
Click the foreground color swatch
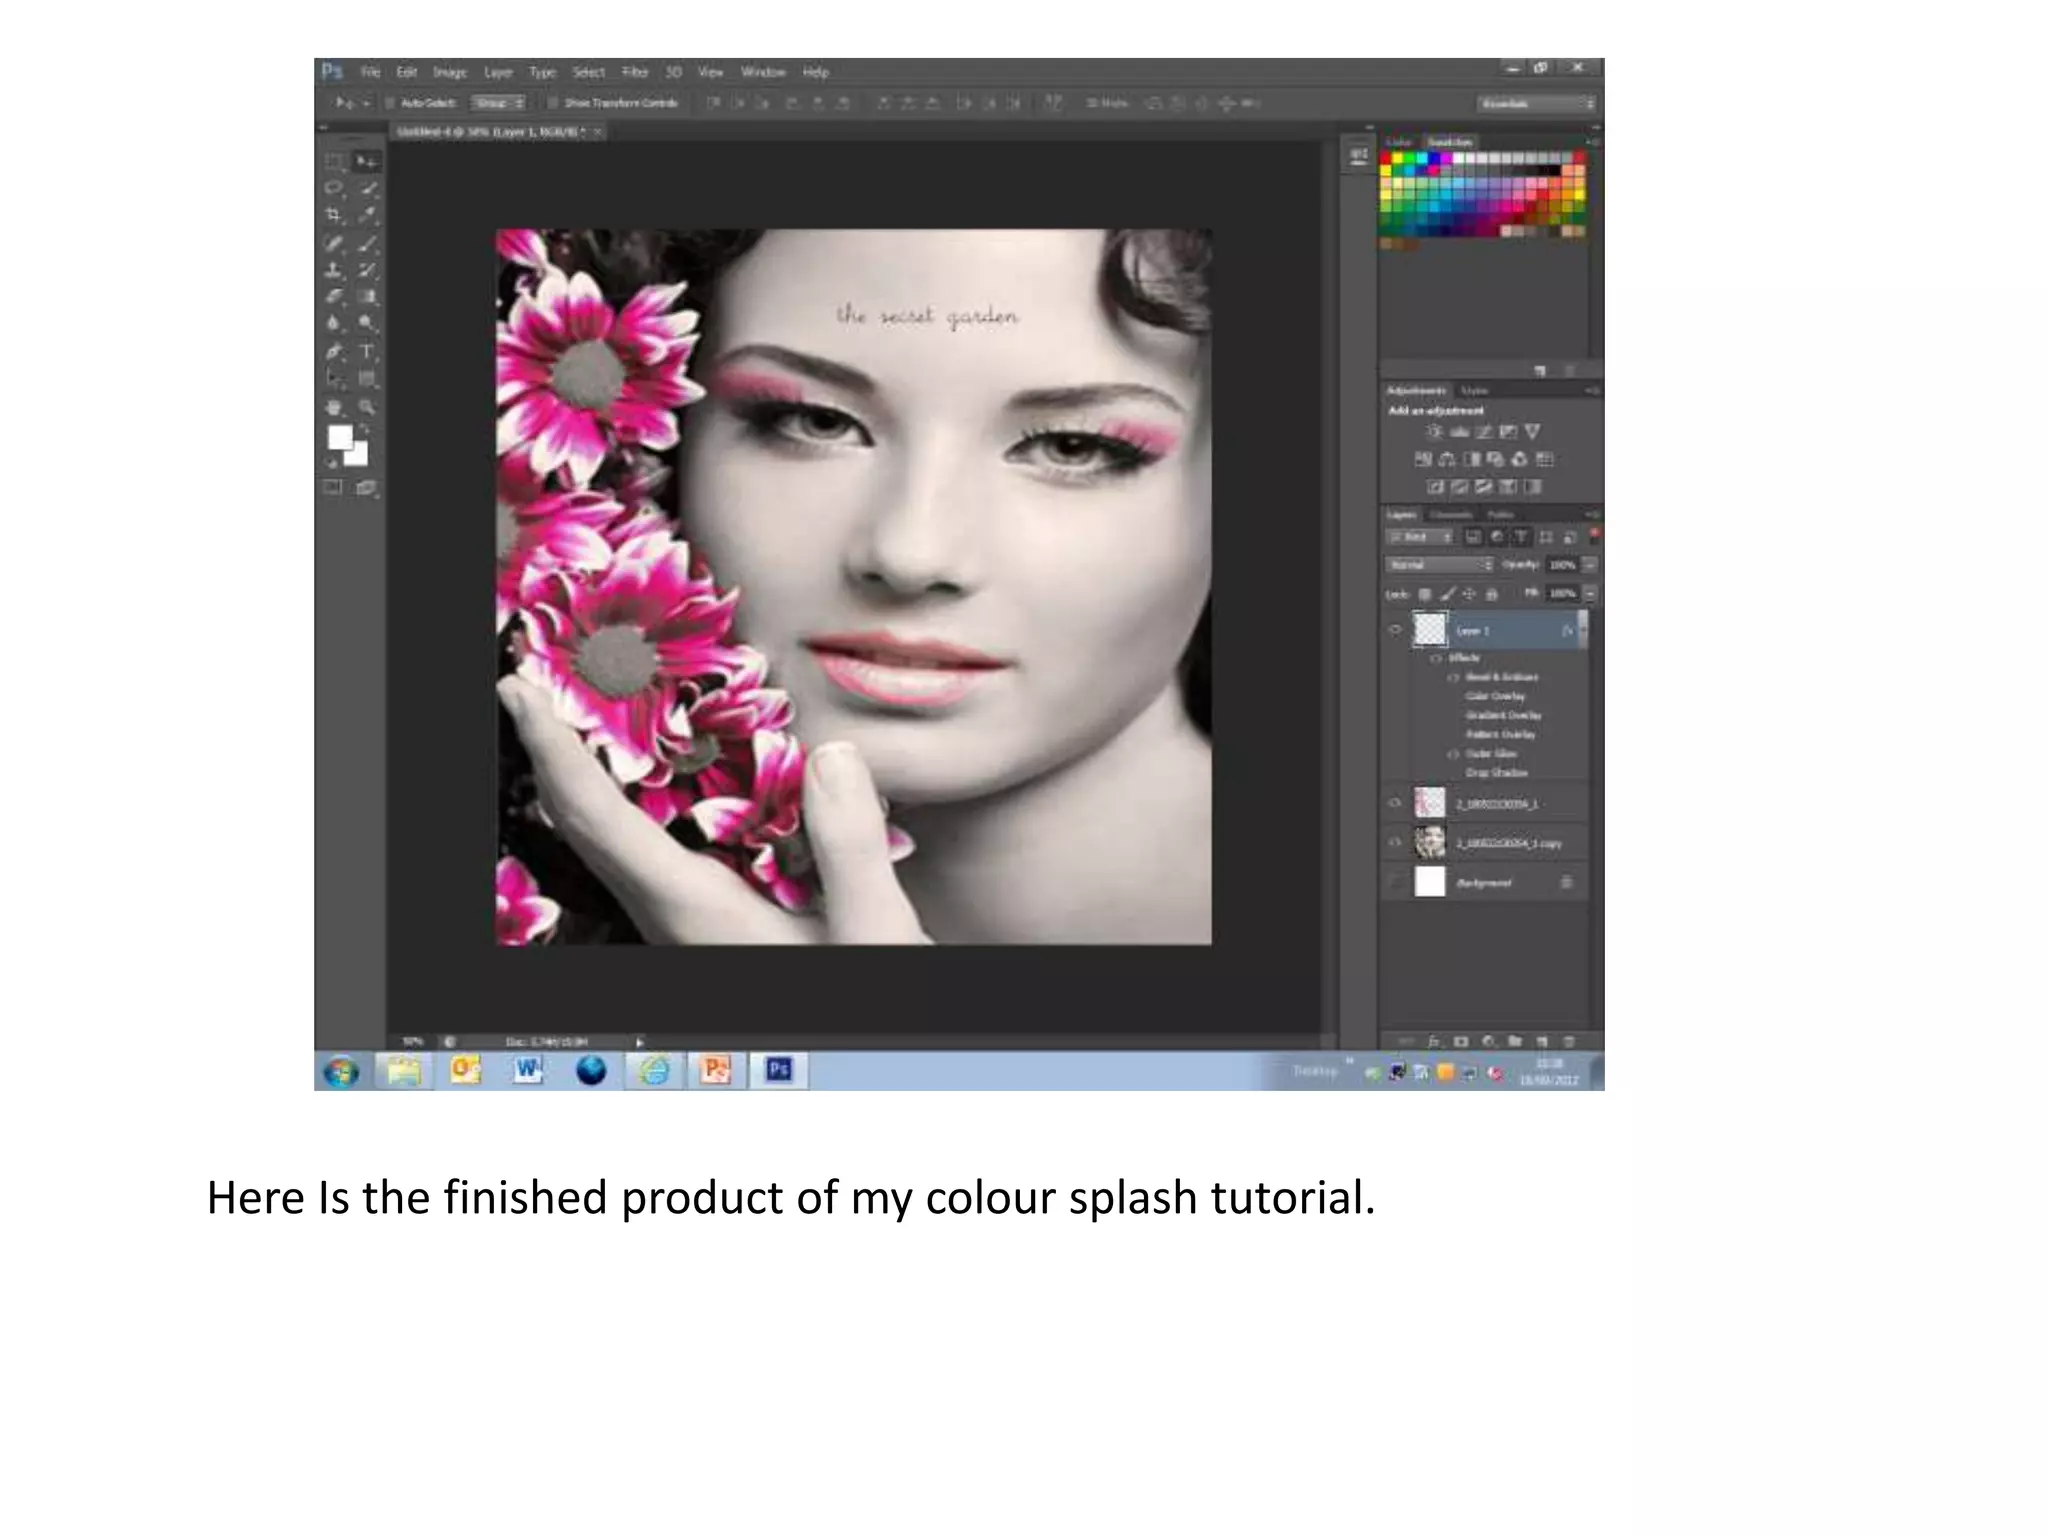[x=339, y=437]
